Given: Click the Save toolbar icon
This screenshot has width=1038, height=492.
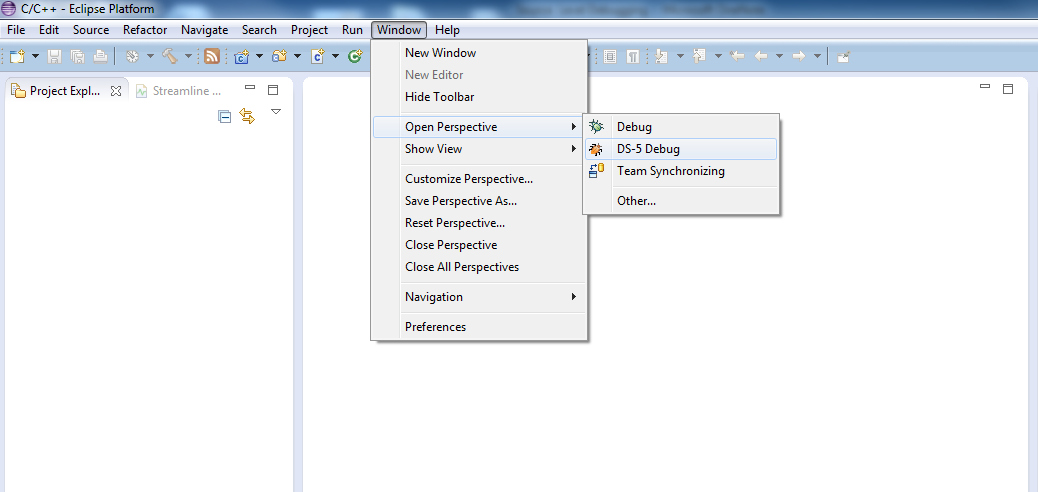Looking at the screenshot, I should click(x=54, y=56).
